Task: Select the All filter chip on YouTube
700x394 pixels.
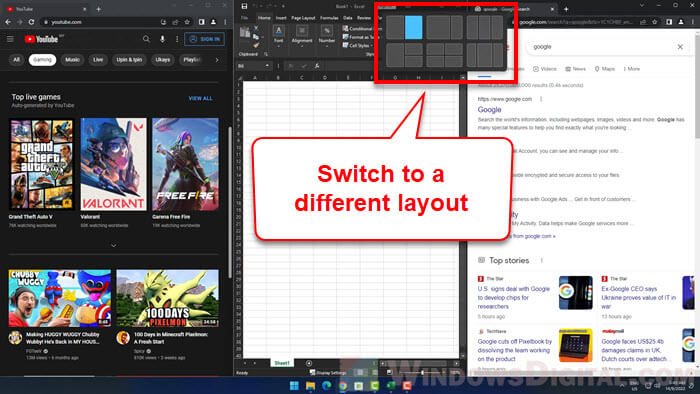Action: click(17, 60)
